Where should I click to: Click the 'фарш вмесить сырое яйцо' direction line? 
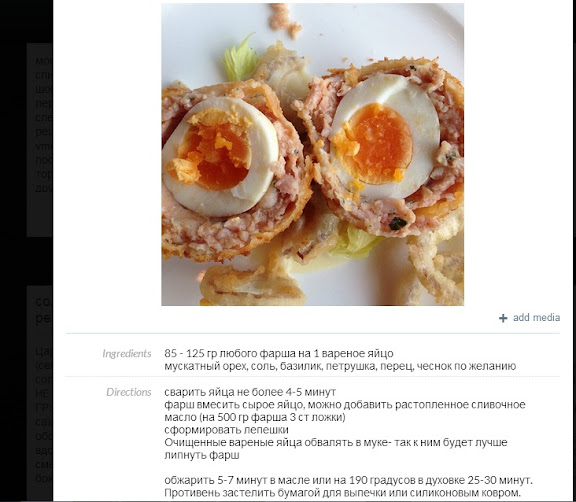(345, 405)
